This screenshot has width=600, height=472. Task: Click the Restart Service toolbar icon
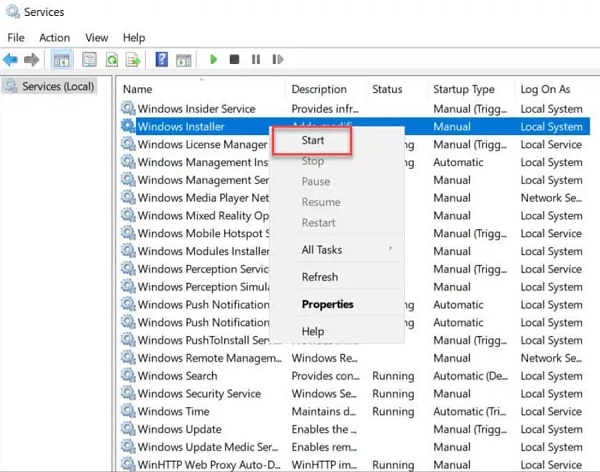278,59
